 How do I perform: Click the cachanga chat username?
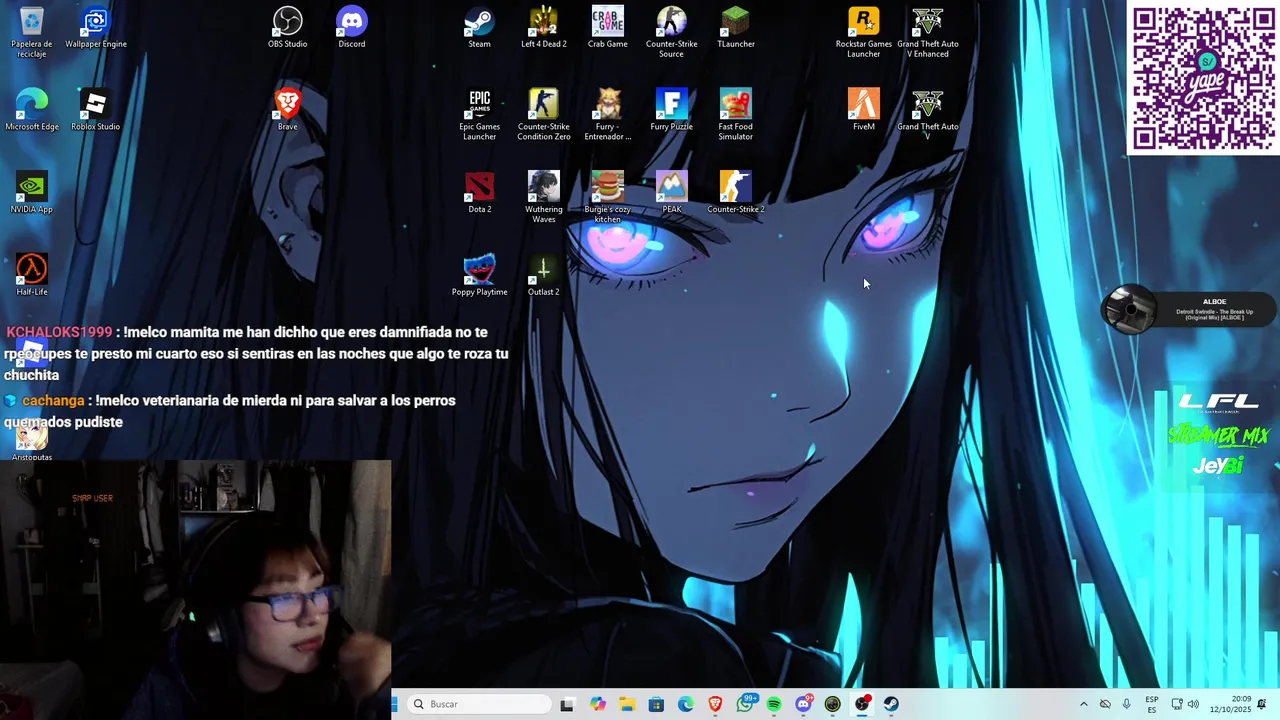tap(53, 400)
